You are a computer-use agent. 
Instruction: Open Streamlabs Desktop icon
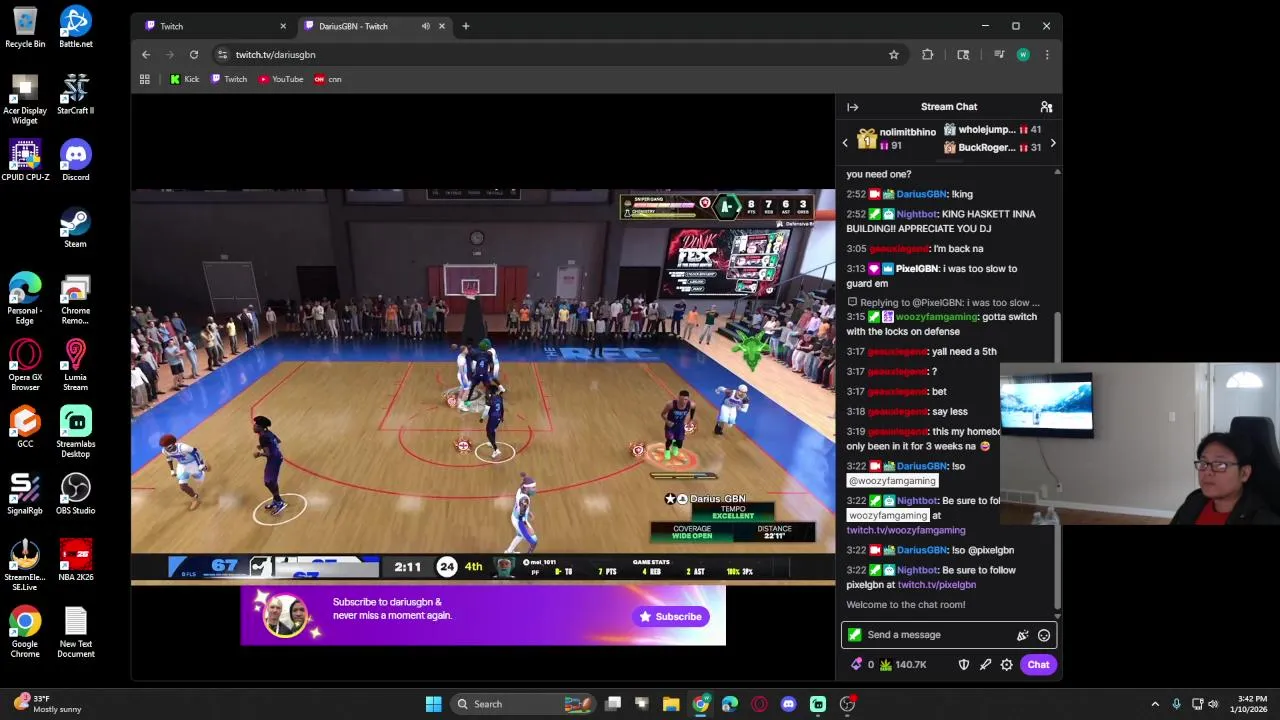click(76, 433)
